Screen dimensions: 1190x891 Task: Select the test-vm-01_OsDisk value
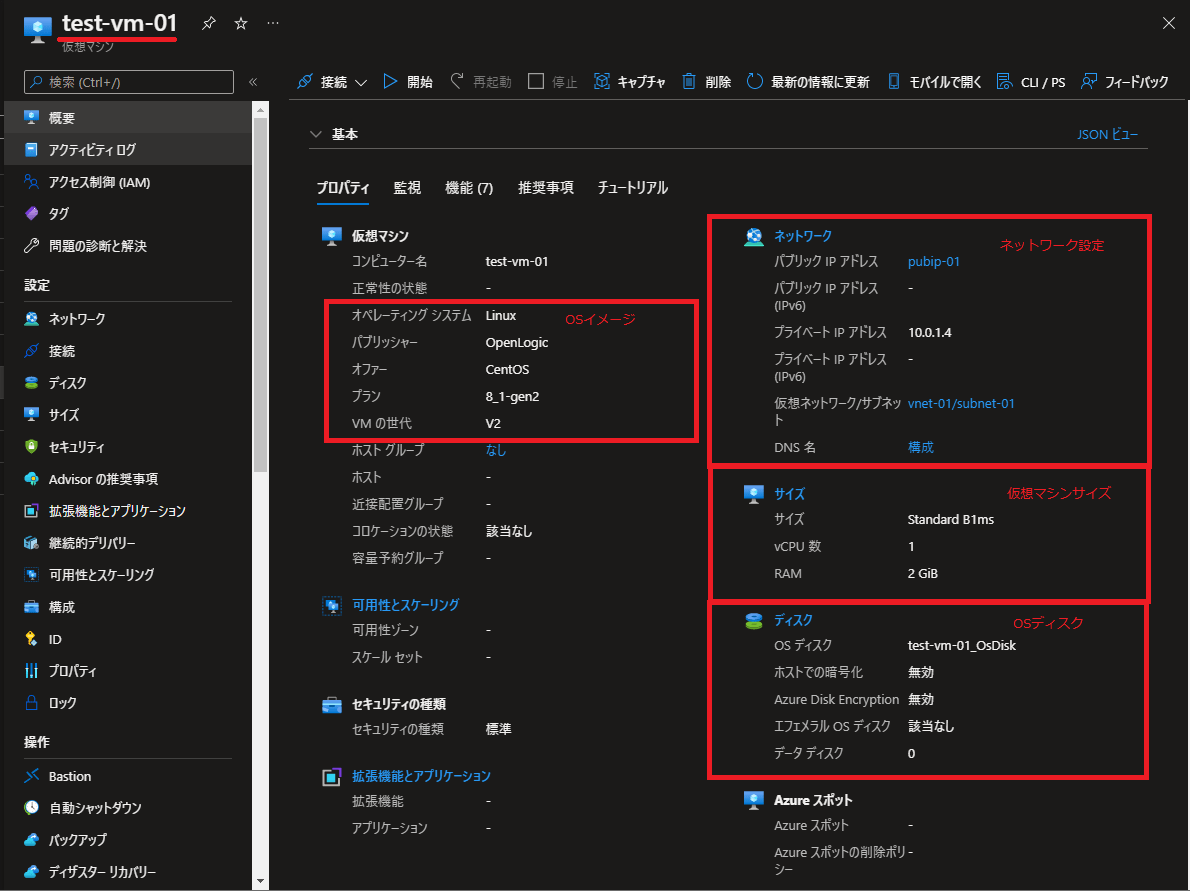click(962, 645)
